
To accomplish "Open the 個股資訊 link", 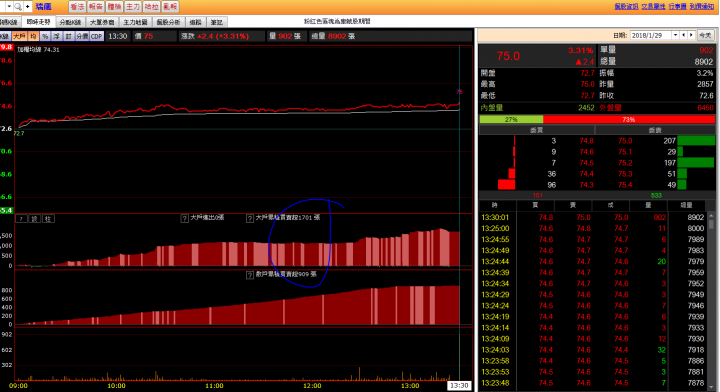I will [626, 6].
